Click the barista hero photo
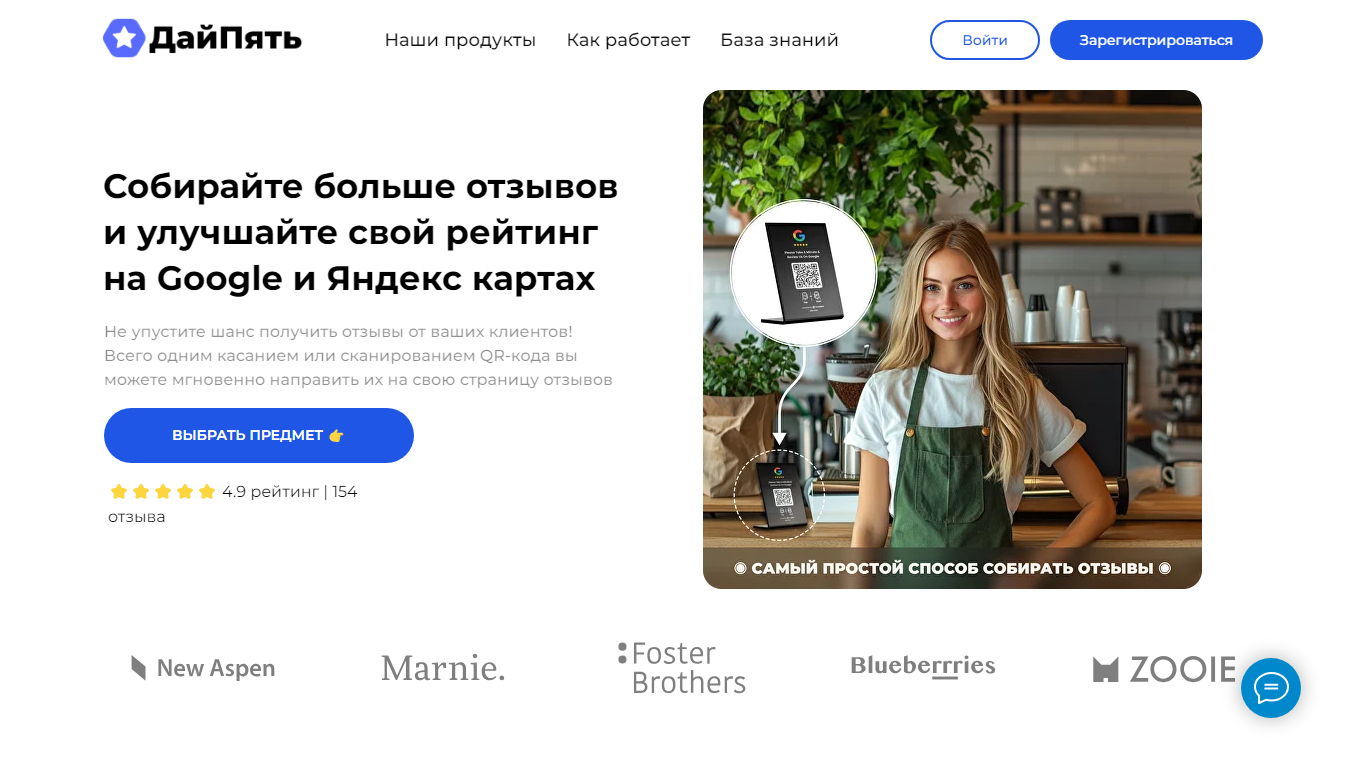 952,339
